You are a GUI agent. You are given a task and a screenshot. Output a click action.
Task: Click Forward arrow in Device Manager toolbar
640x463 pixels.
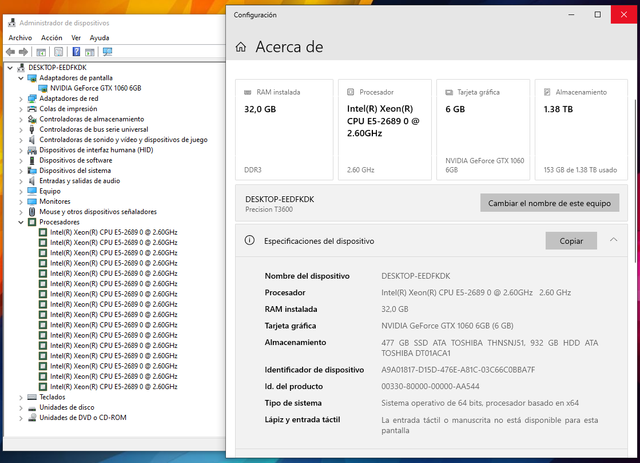[24, 52]
